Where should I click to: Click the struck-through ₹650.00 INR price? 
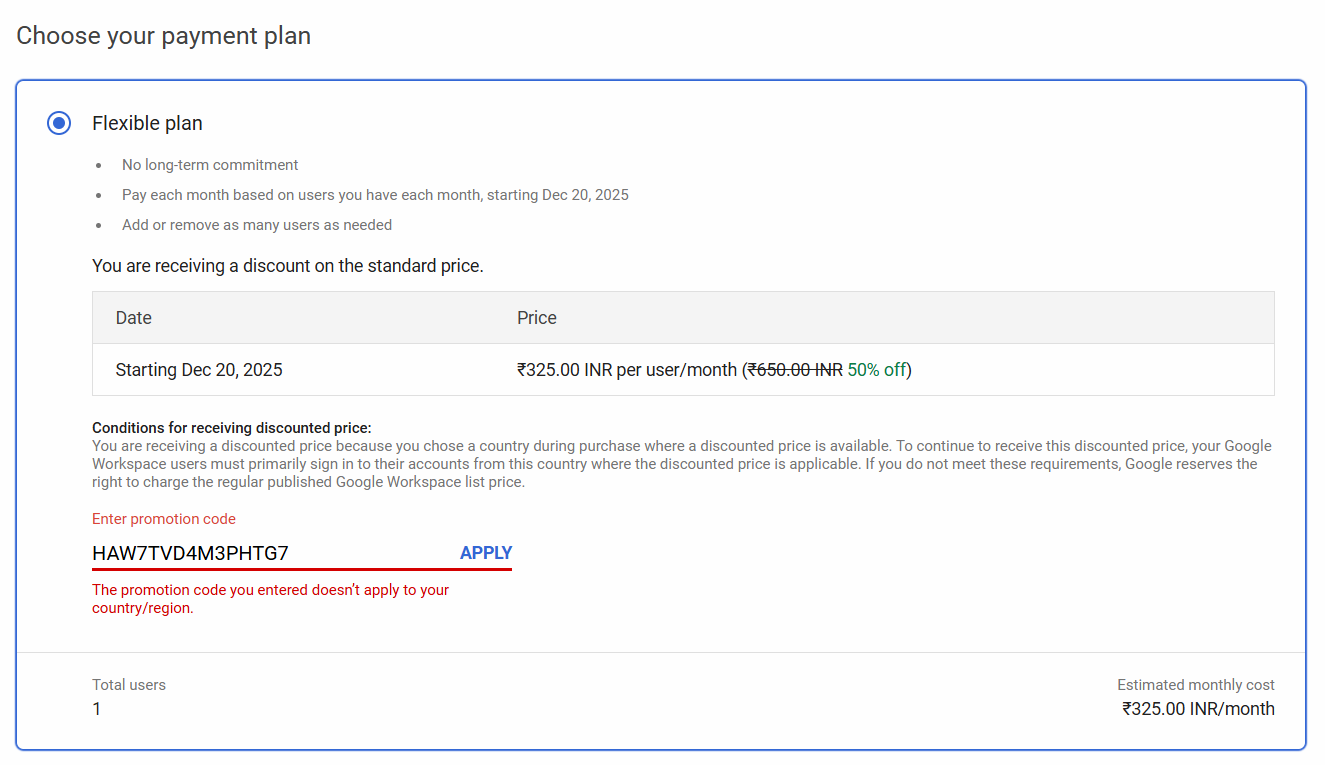(795, 368)
